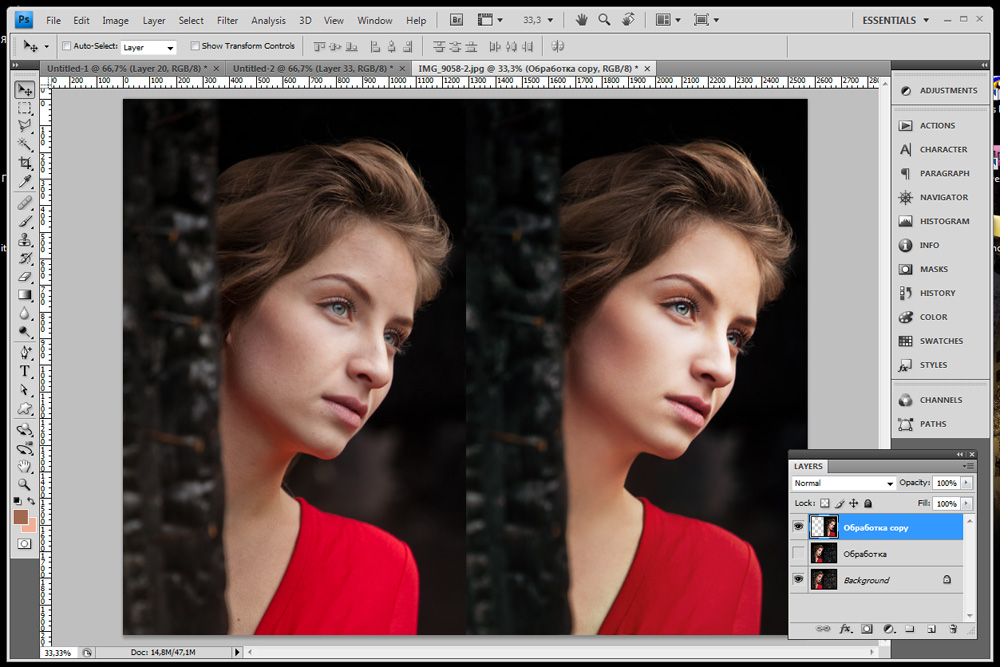This screenshot has height=667, width=1000.
Task: Click the foreground color swatch
Action: [x=21, y=516]
